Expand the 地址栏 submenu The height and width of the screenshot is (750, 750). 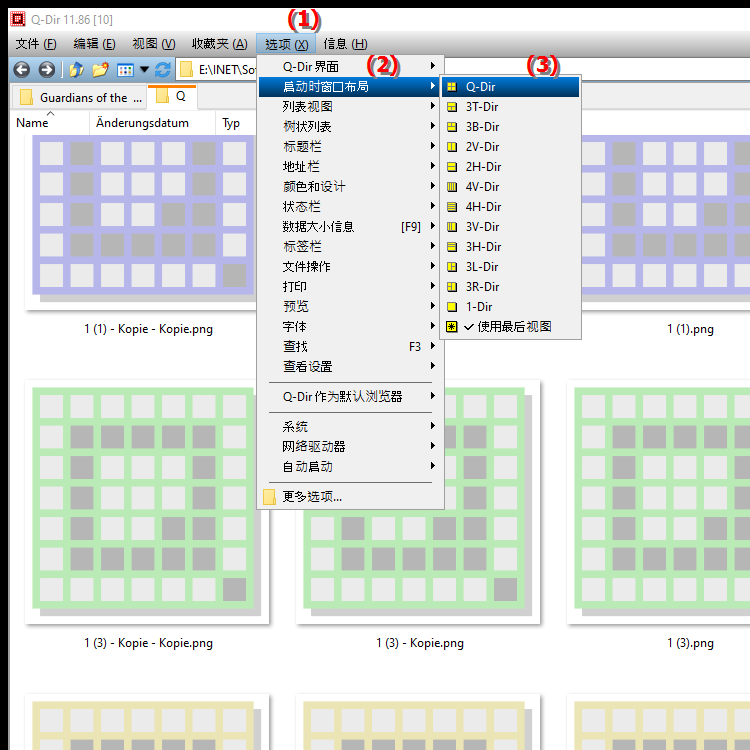click(x=351, y=166)
